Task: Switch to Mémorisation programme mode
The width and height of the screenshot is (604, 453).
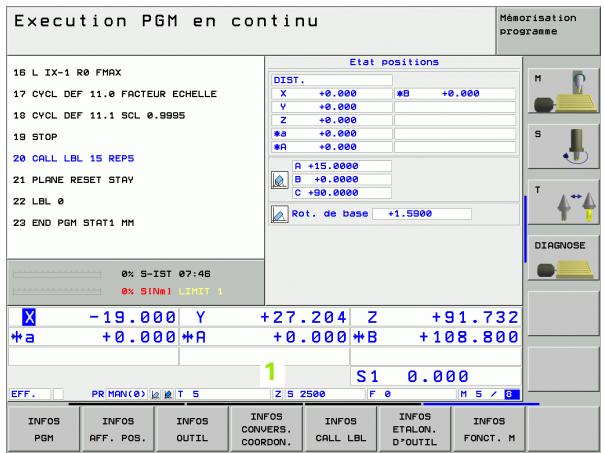Action: [x=548, y=31]
